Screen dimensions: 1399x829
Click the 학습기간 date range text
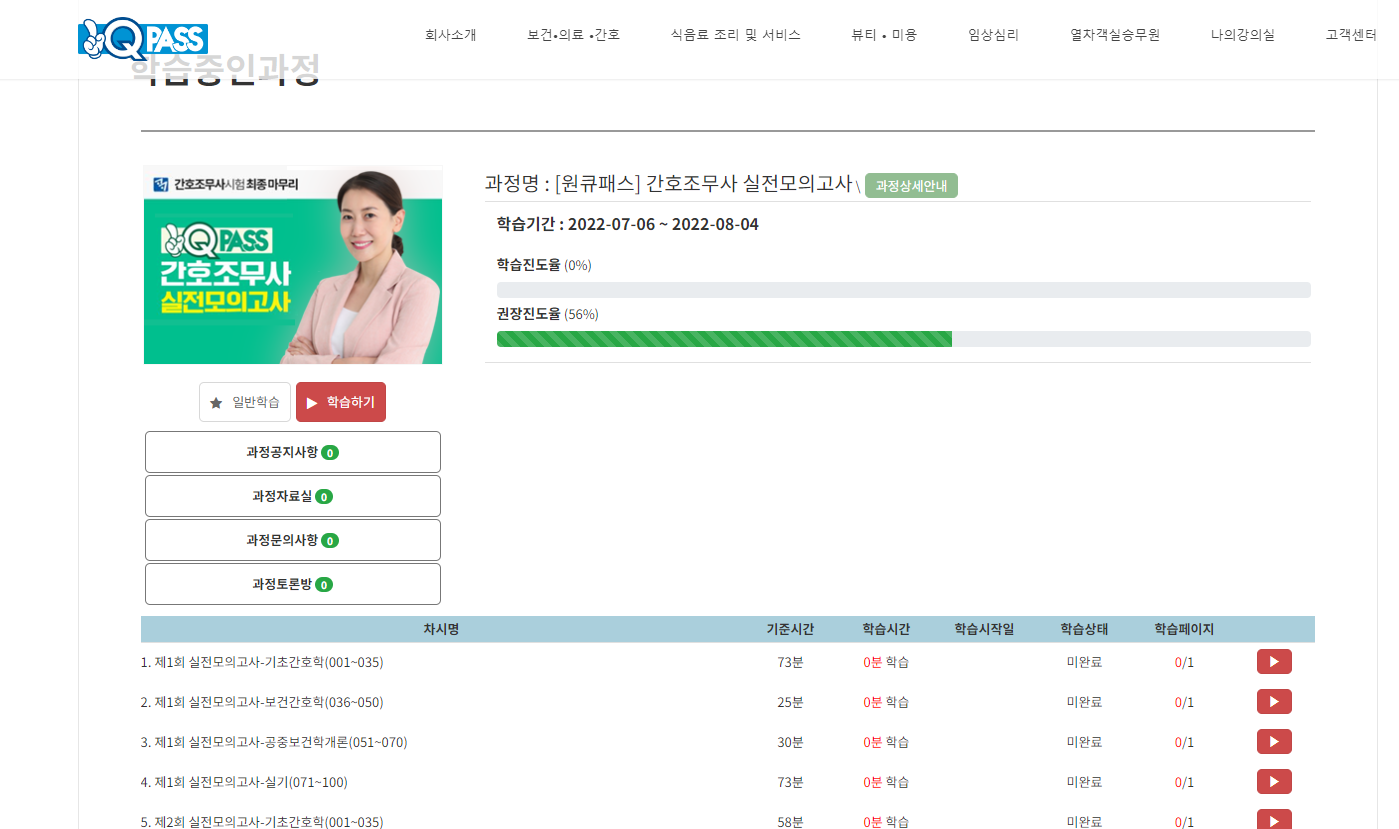pos(627,224)
